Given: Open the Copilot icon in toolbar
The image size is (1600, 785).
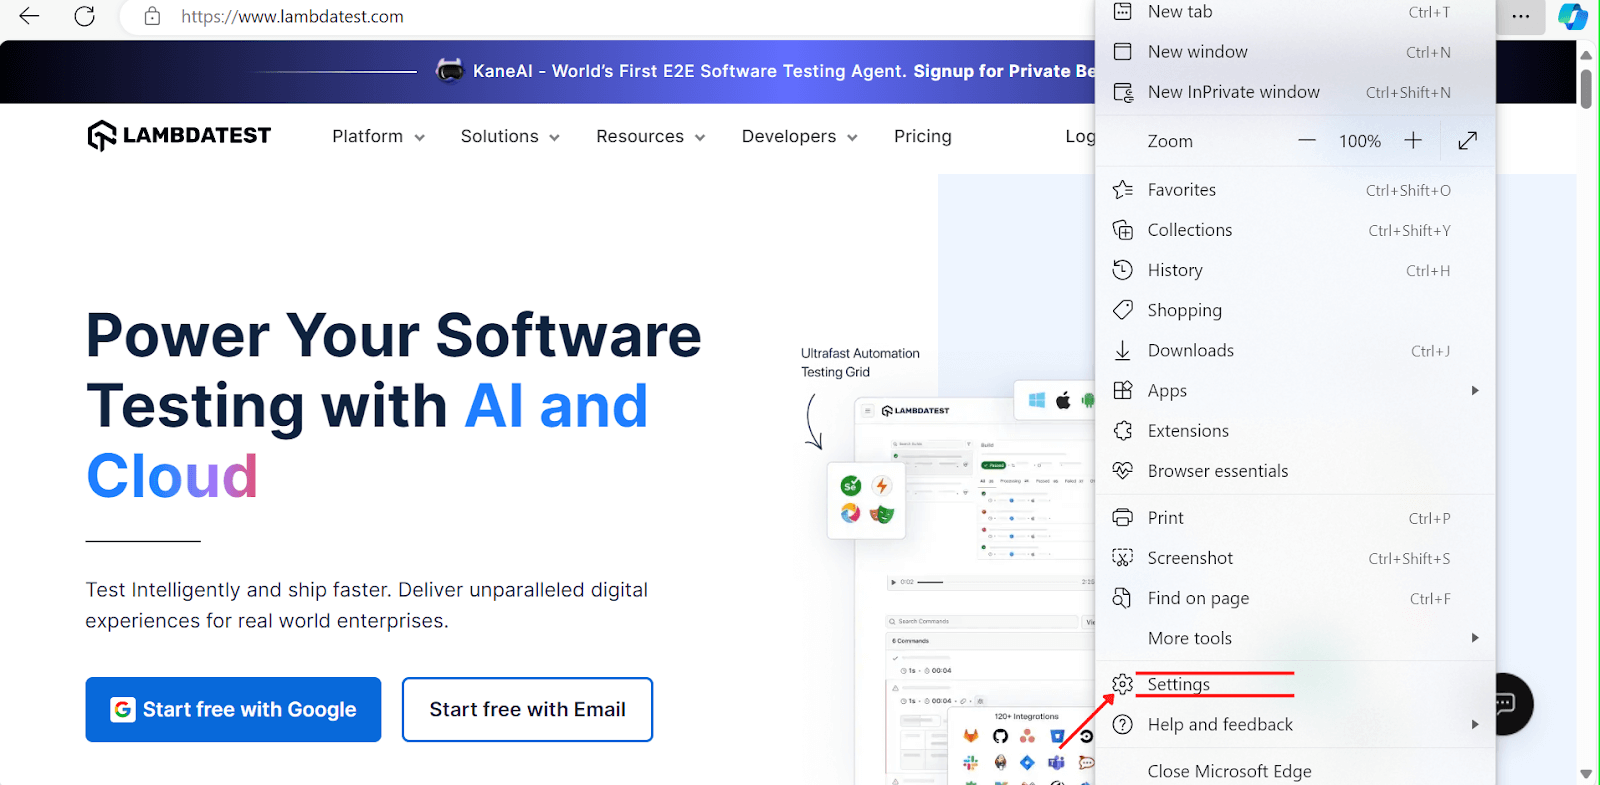Looking at the screenshot, I should (x=1572, y=16).
